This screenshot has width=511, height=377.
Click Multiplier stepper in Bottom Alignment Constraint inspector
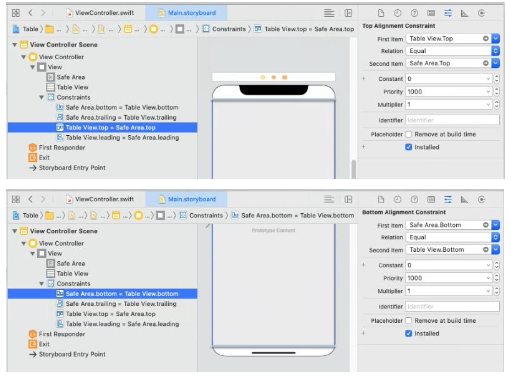497,291
